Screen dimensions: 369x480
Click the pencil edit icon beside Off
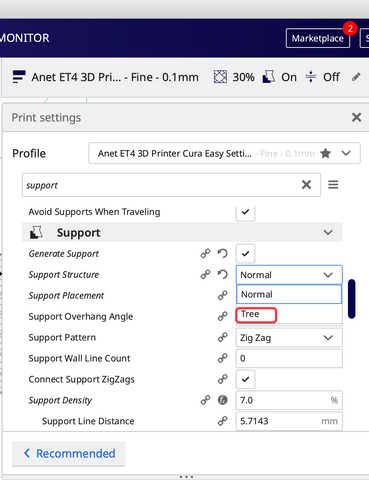(356, 77)
